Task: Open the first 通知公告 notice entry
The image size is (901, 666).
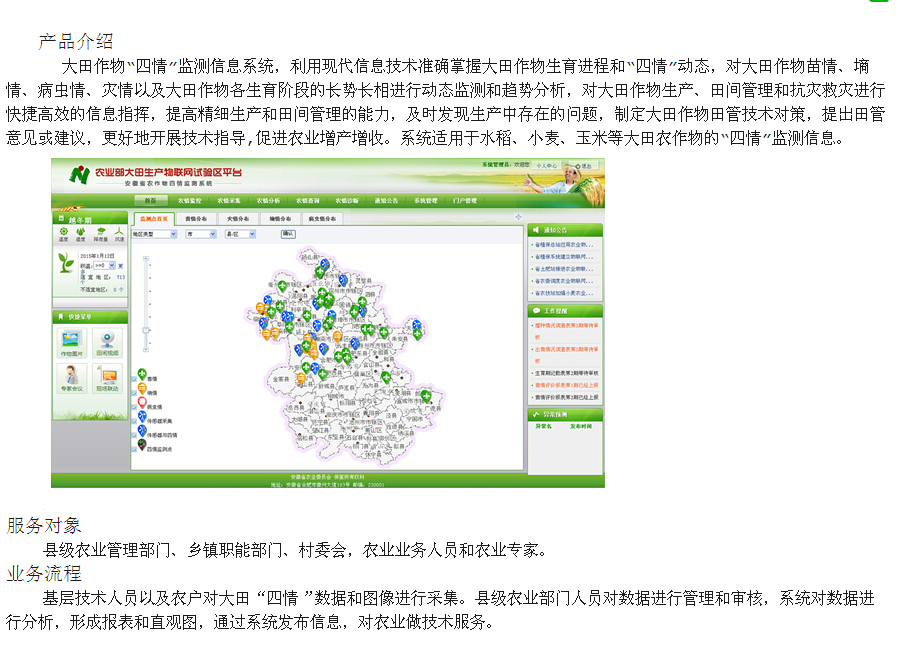Action: pyautogui.click(x=565, y=244)
